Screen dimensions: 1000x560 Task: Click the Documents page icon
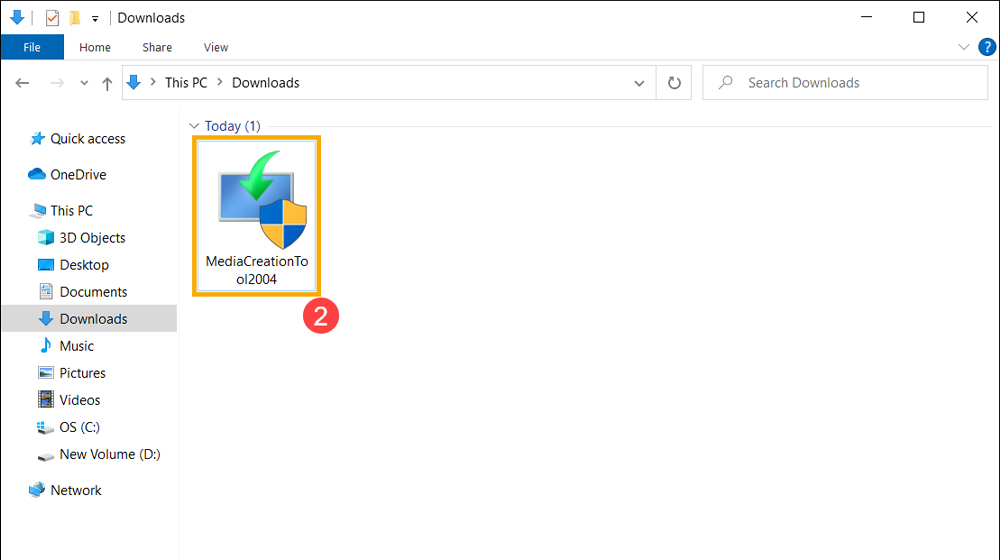(46, 291)
